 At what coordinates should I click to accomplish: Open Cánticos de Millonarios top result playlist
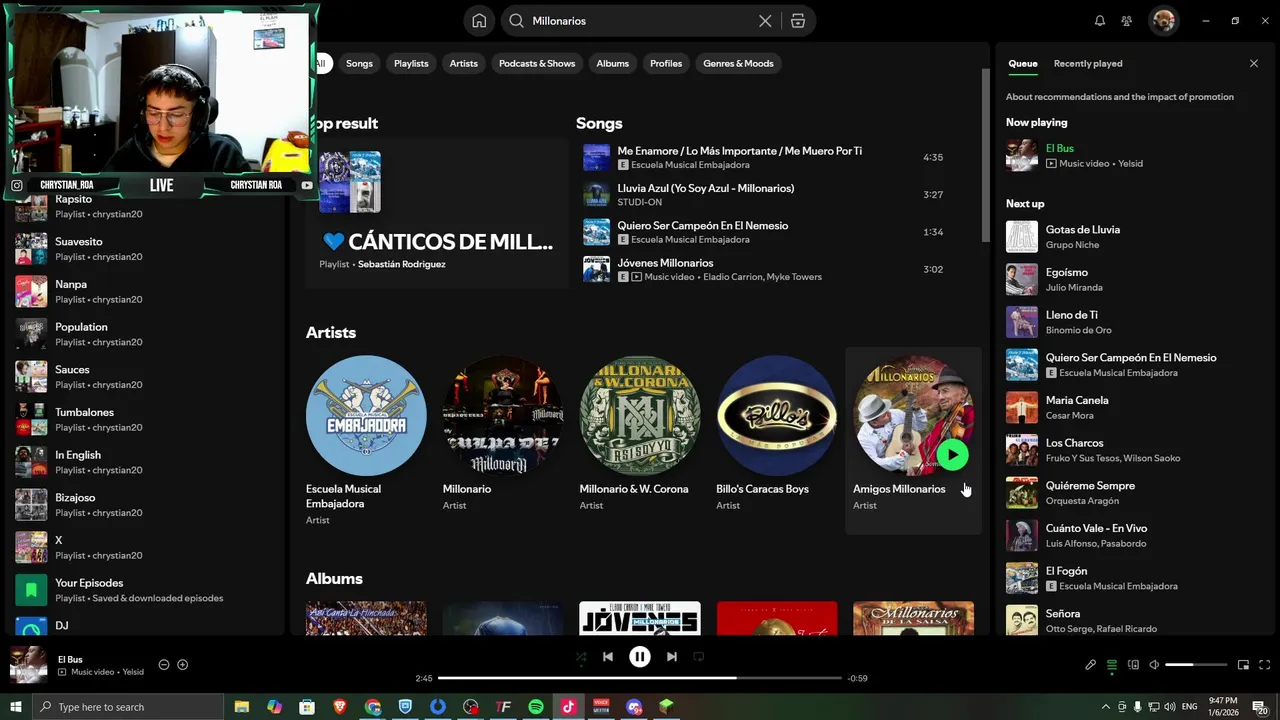pyautogui.click(x=437, y=214)
